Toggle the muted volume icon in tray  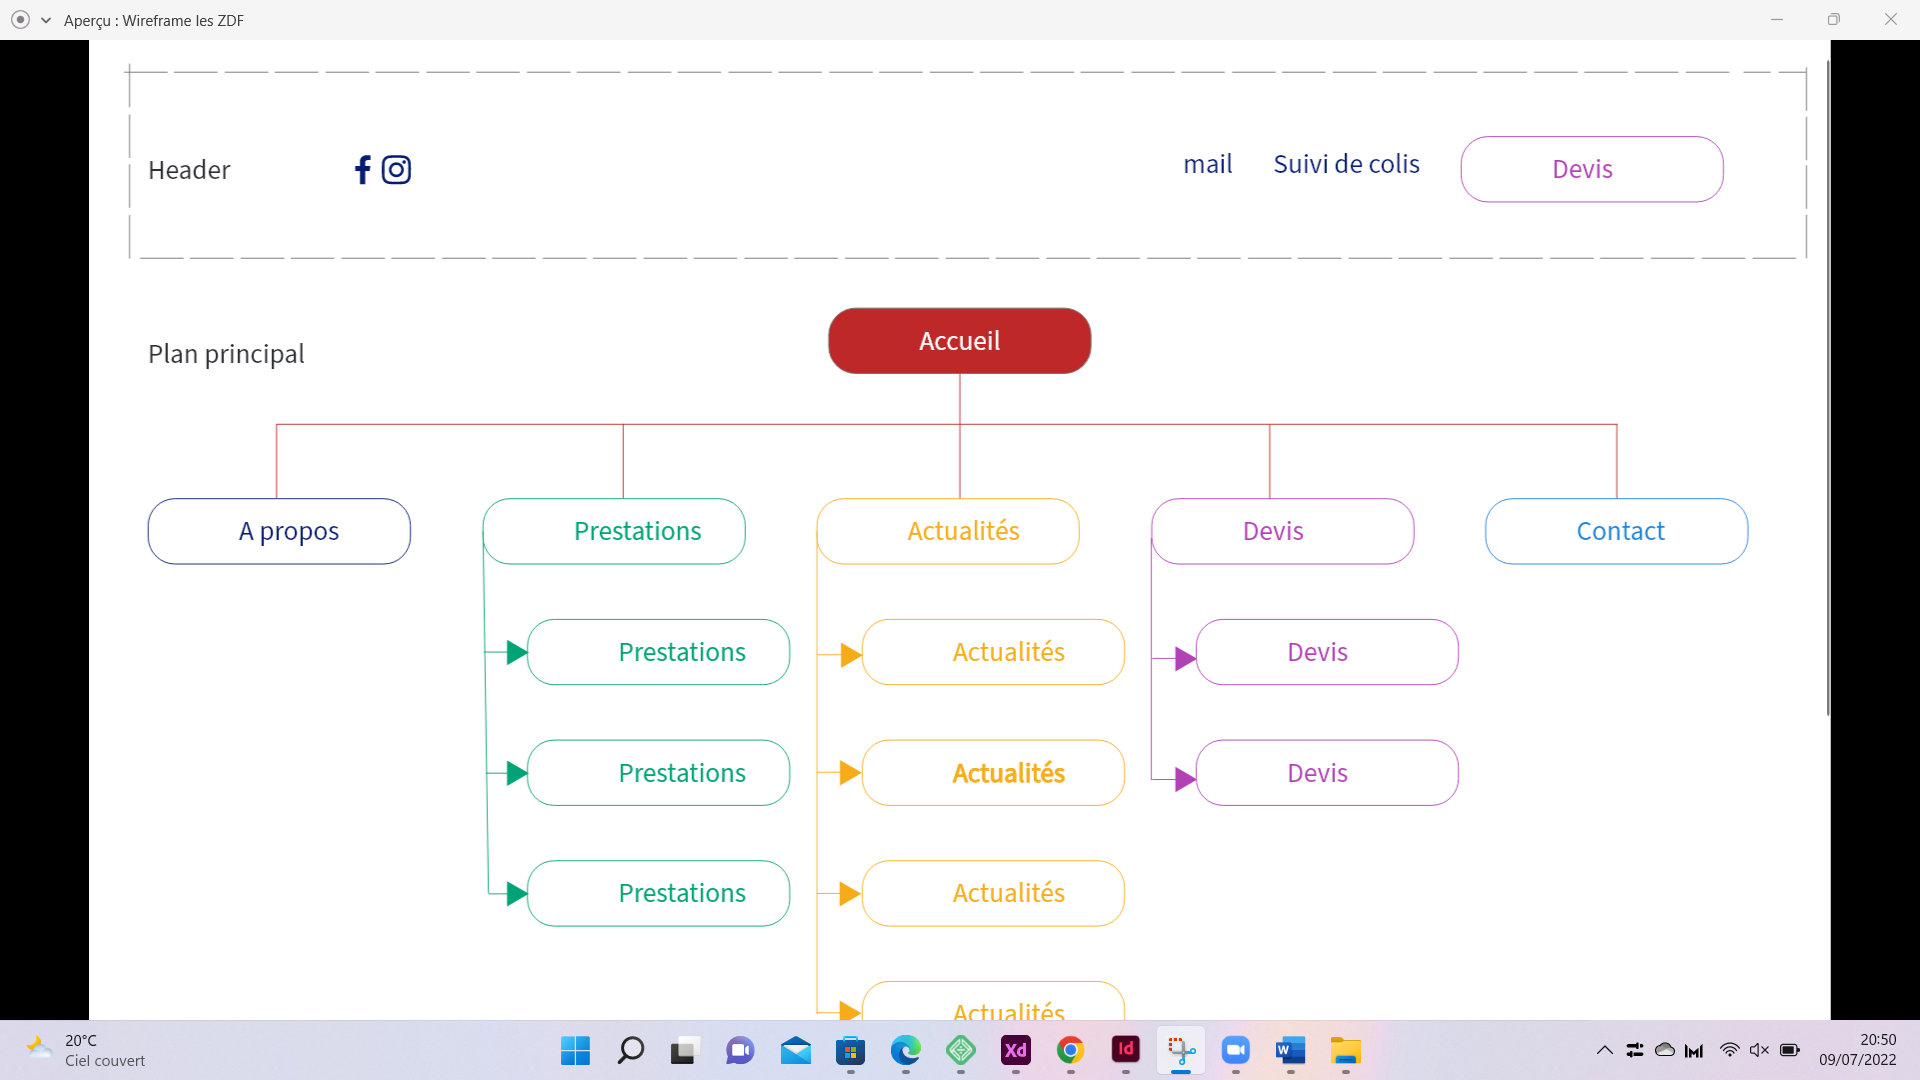[1759, 1050]
